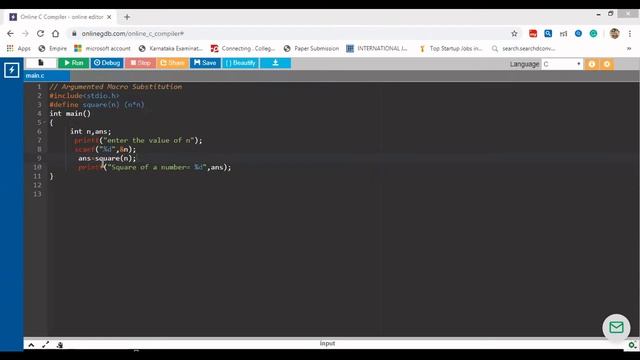This screenshot has height=360, width=640.
Task: Start debugging with the Debug button
Action: [107, 63]
